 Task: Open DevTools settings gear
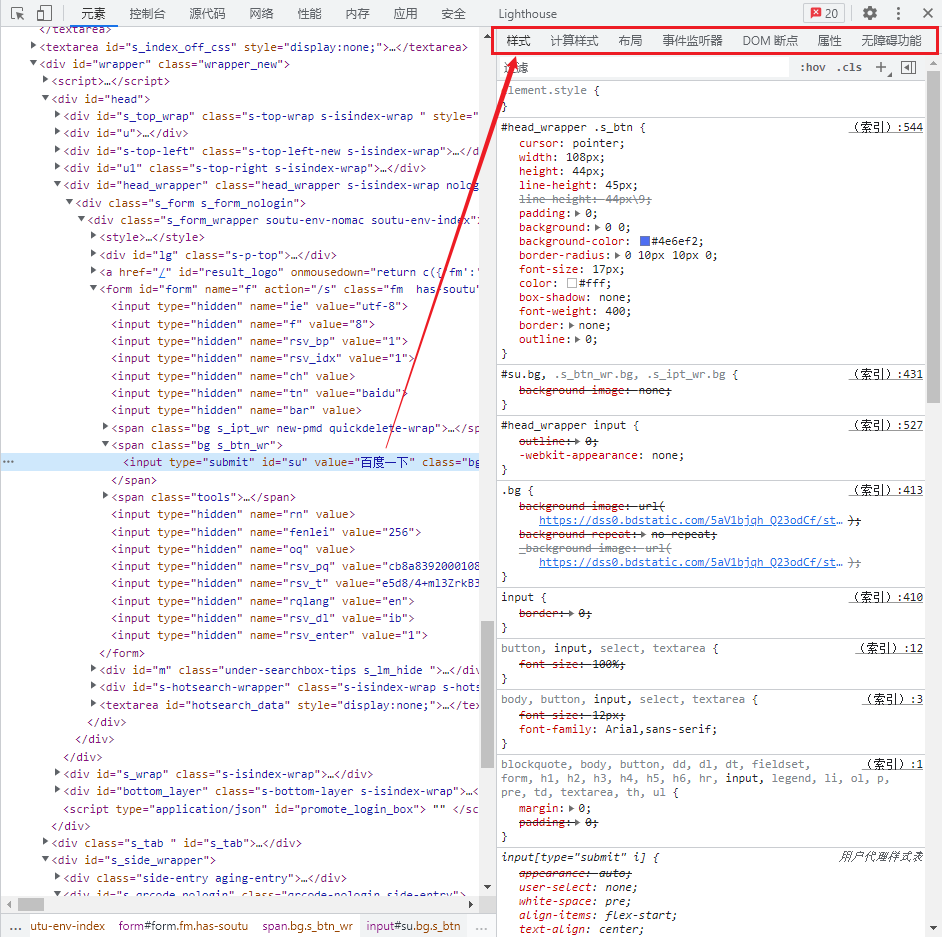869,13
